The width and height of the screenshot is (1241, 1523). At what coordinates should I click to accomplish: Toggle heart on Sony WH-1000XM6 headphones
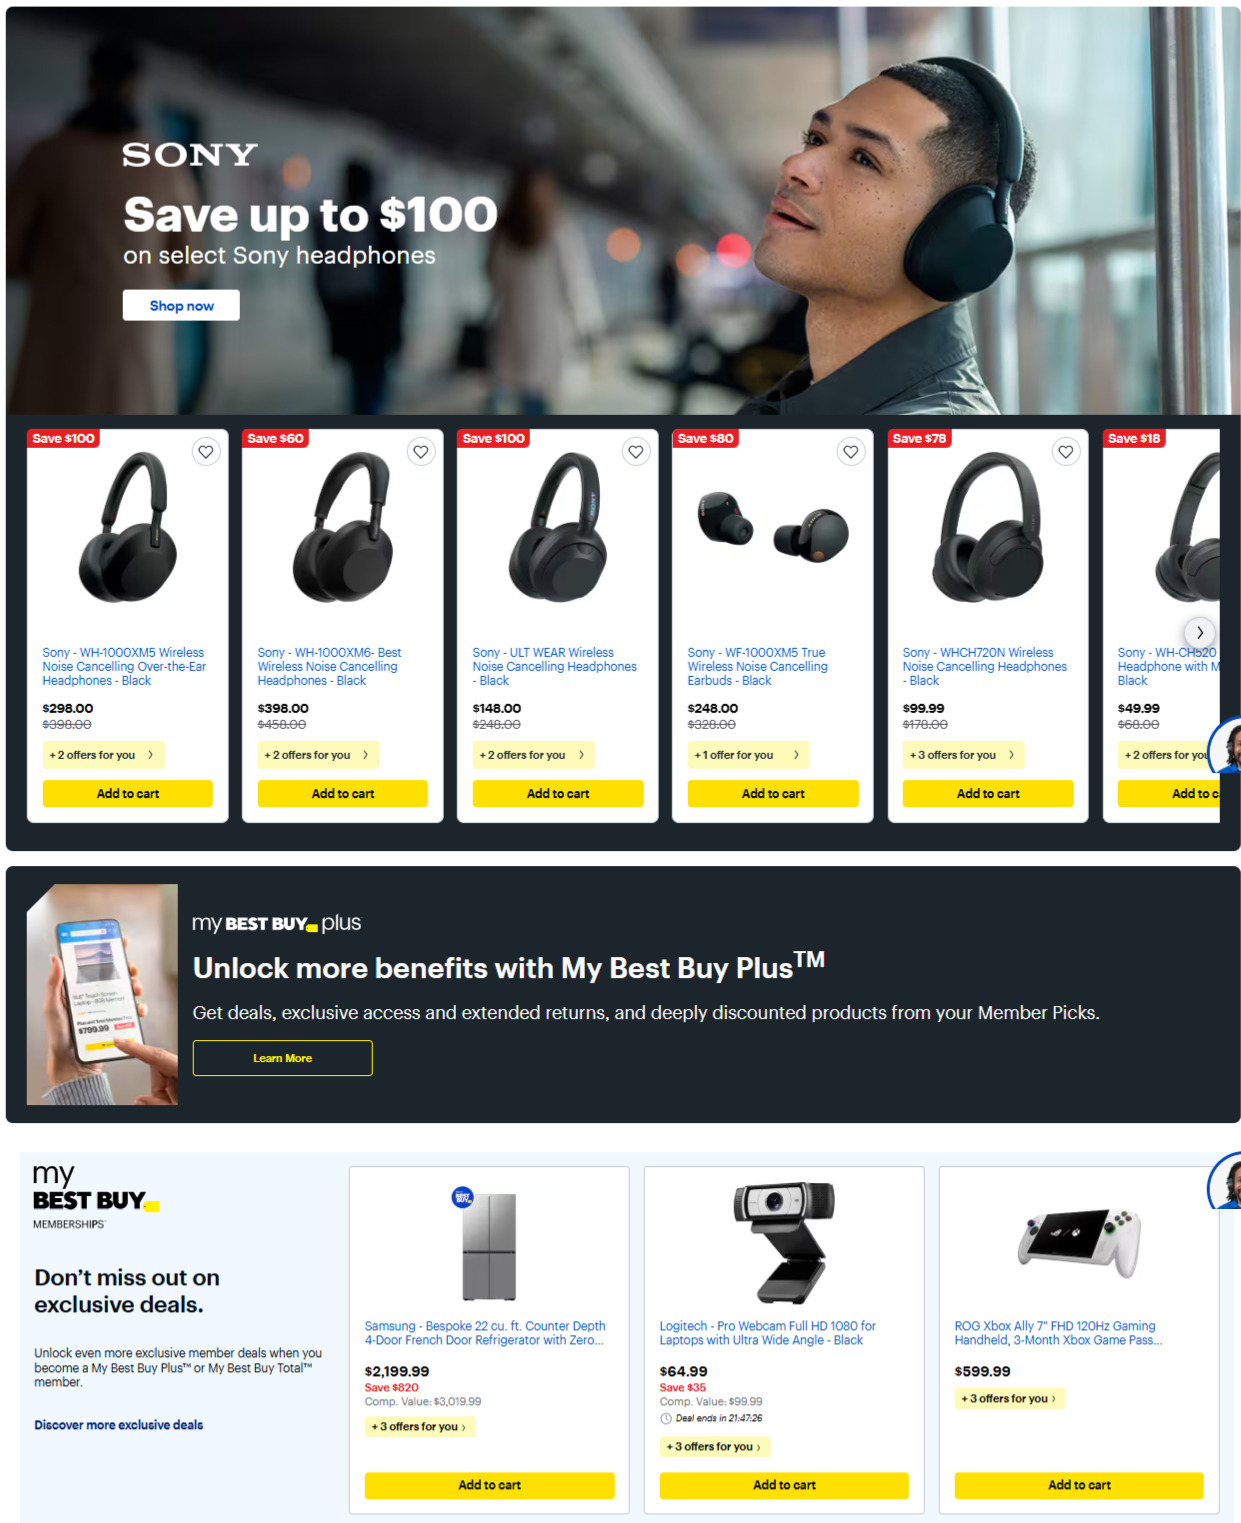pos(421,452)
